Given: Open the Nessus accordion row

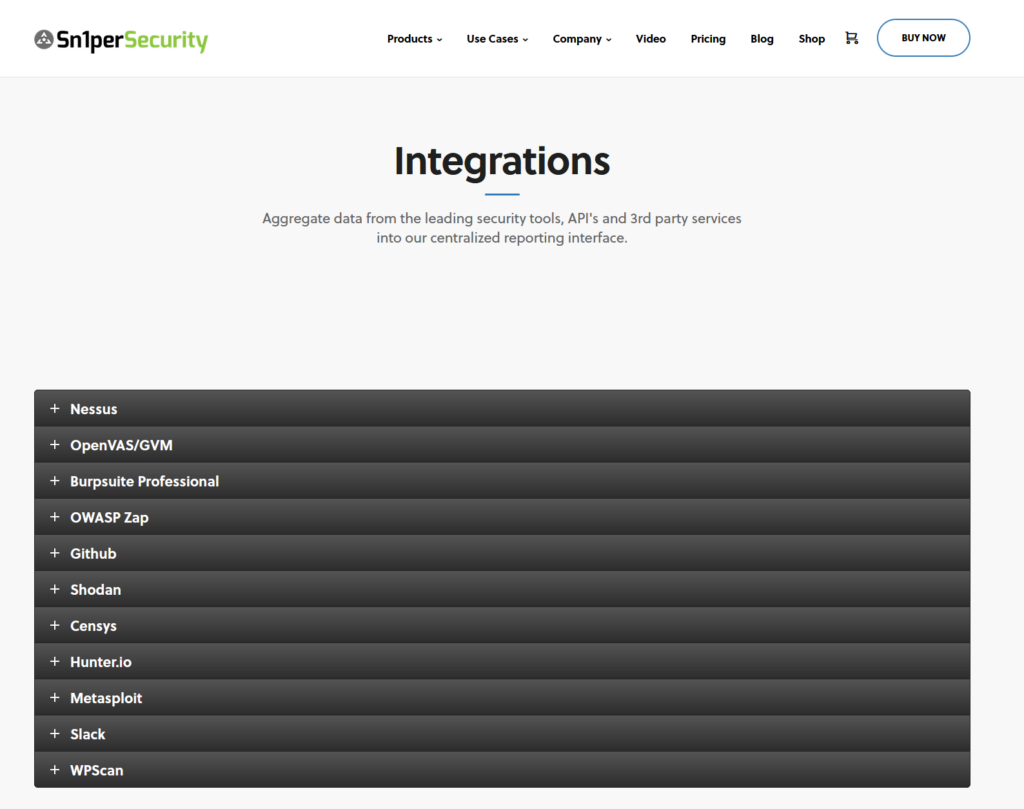Looking at the screenshot, I should point(502,409).
